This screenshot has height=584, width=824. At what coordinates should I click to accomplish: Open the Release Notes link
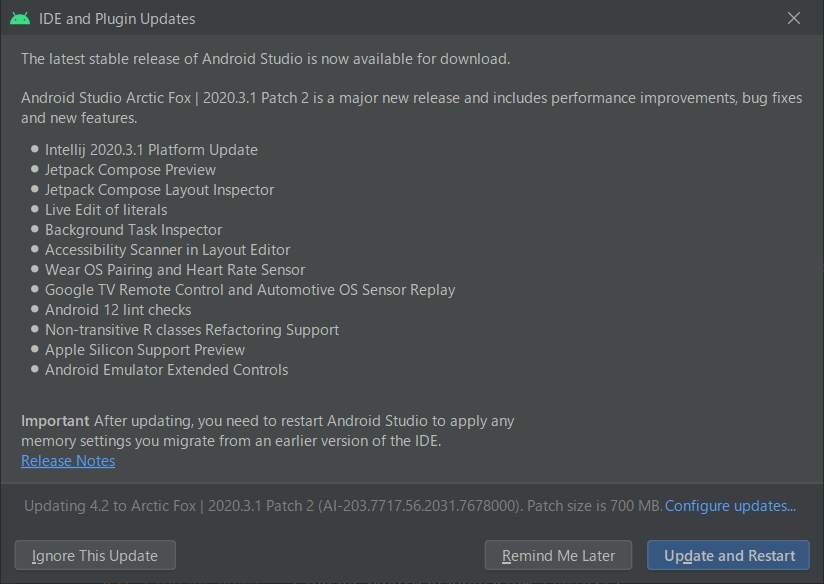[68, 461]
